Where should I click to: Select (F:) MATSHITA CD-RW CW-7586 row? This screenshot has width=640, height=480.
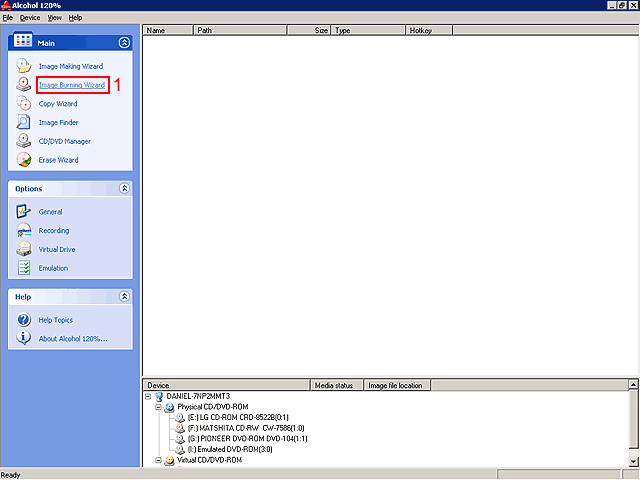coord(246,428)
